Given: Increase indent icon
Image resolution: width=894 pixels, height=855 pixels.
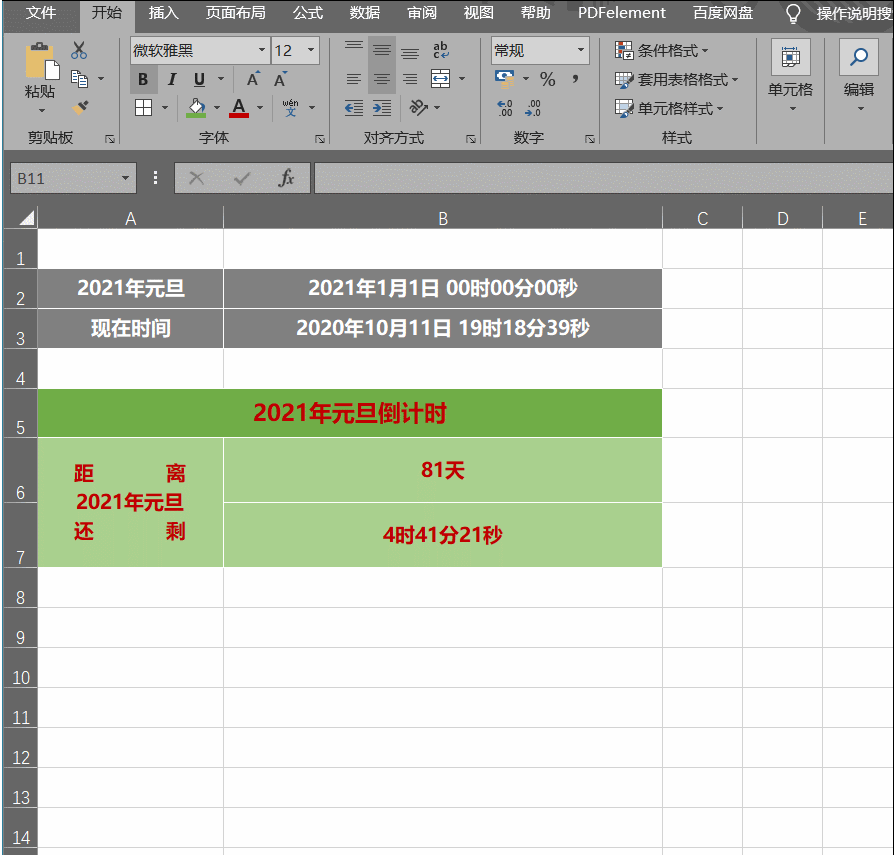Looking at the screenshot, I should (x=382, y=107).
